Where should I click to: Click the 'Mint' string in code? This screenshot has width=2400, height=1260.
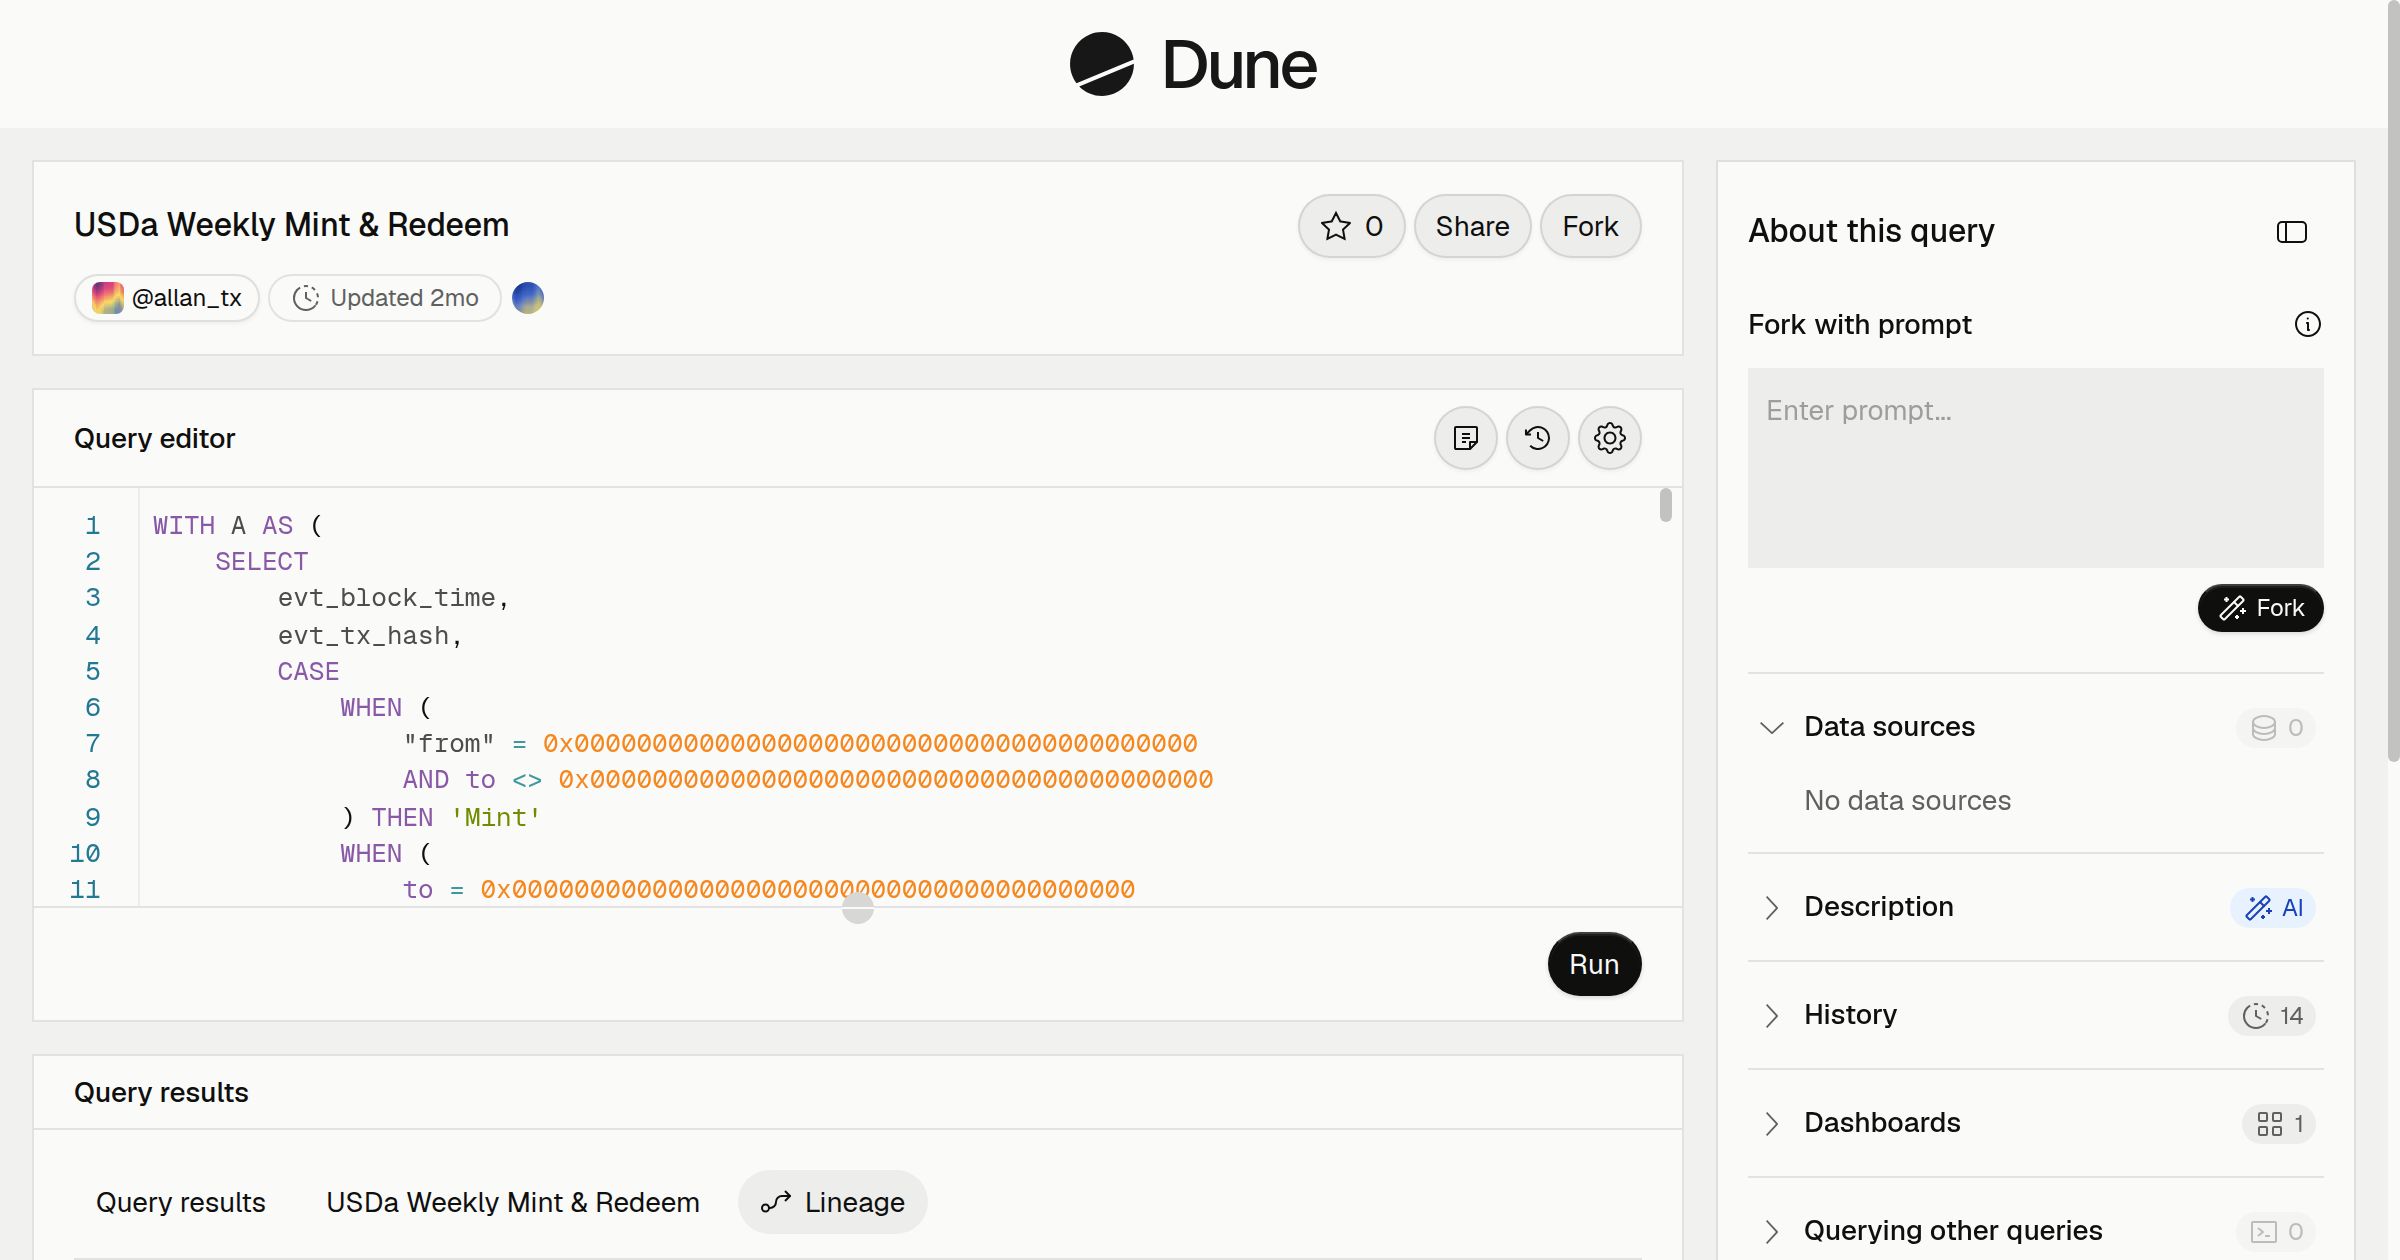pos(495,818)
